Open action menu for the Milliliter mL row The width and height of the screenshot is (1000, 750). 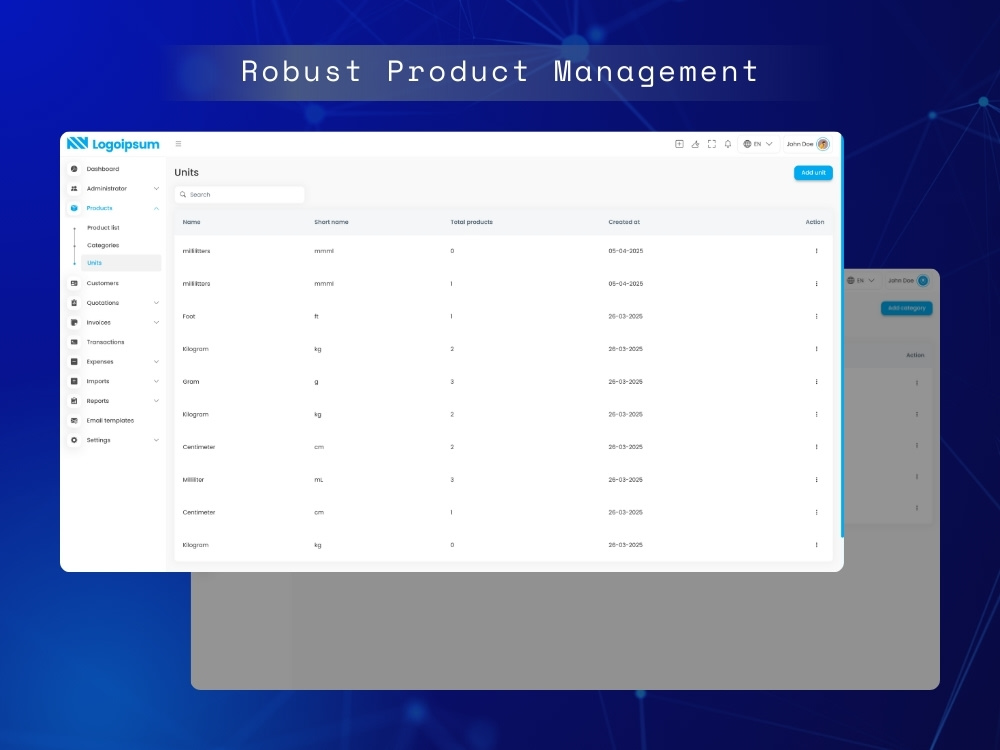click(816, 480)
